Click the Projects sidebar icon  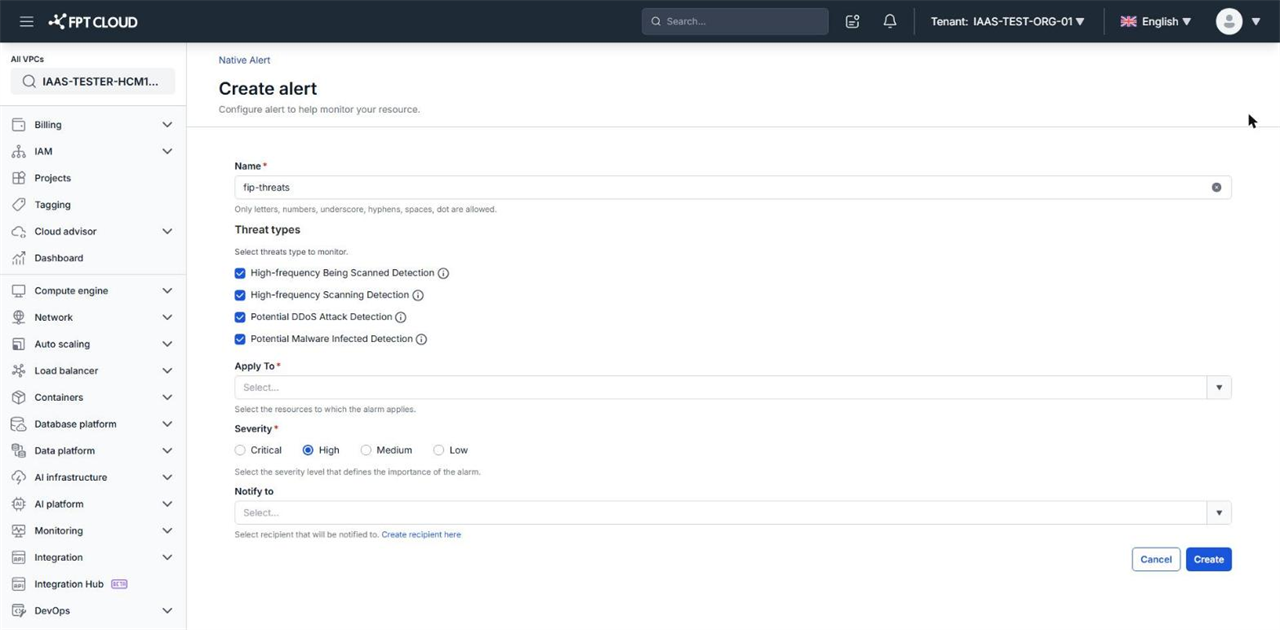point(18,178)
